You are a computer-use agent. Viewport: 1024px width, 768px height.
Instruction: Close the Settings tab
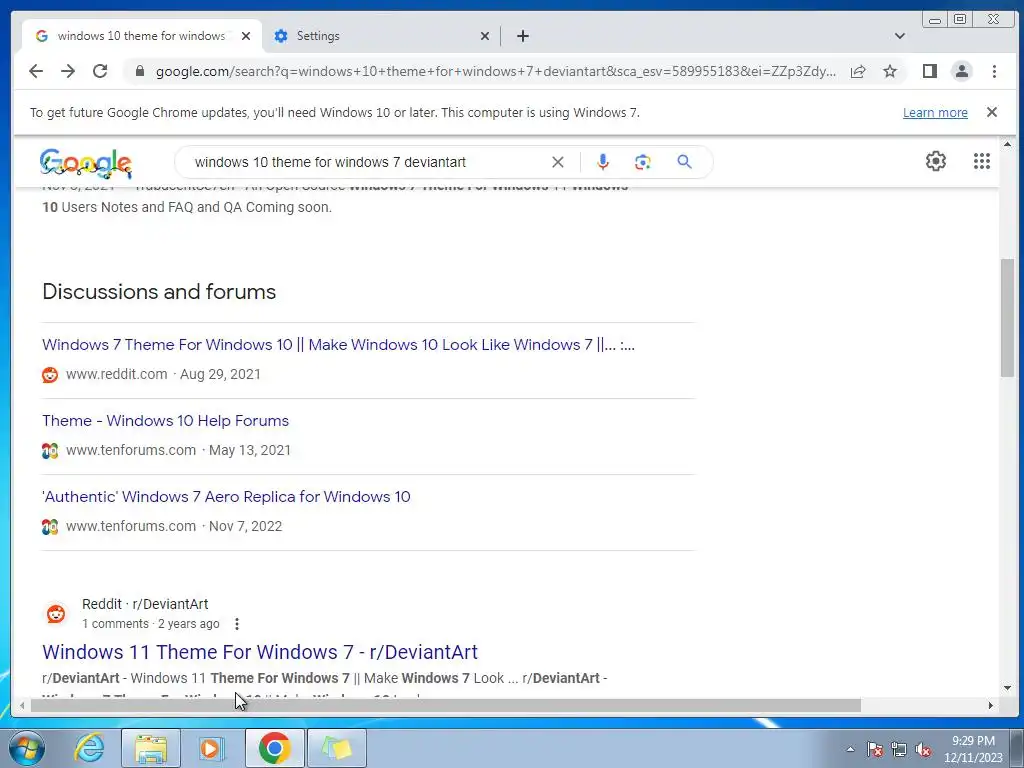tap(485, 36)
